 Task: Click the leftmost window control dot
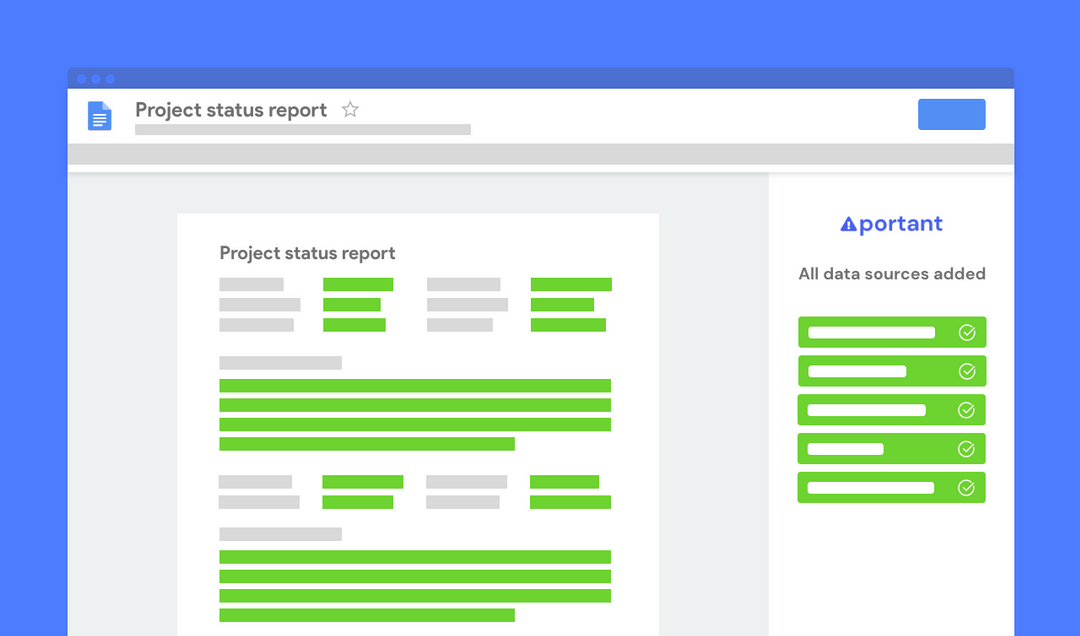pyautogui.click(x=81, y=78)
